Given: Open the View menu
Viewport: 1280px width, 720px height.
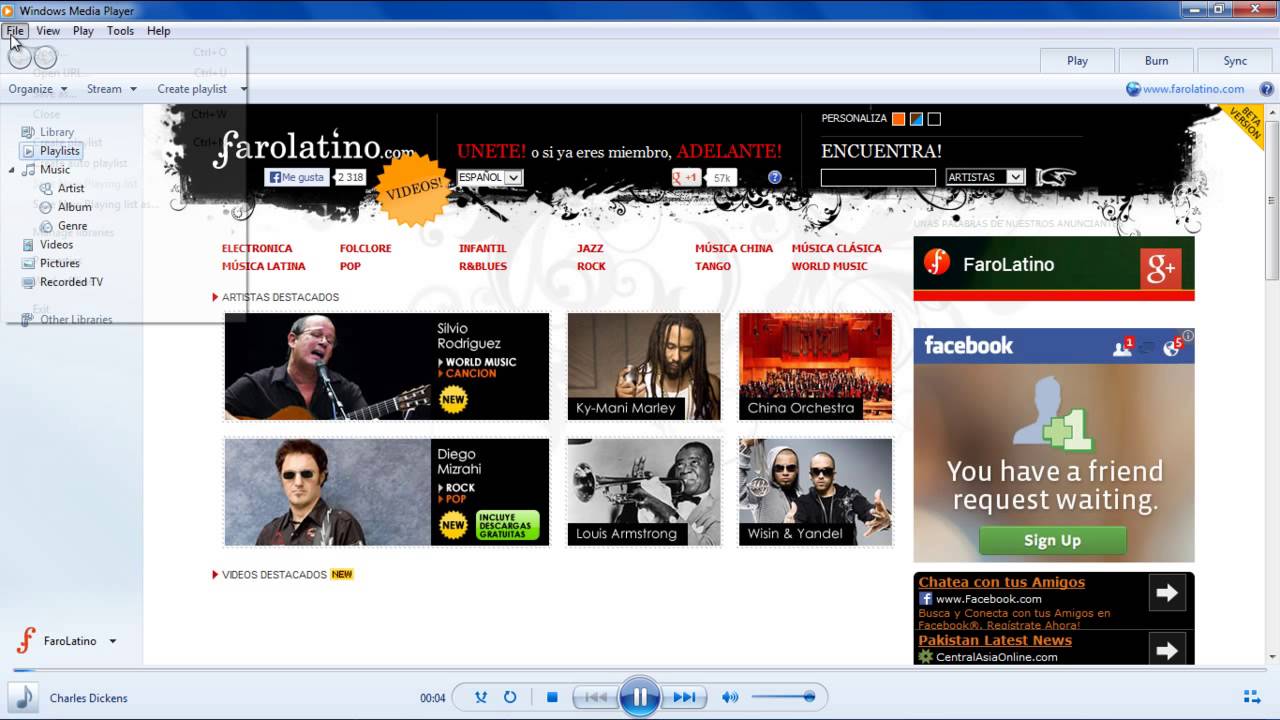Looking at the screenshot, I should 48,31.
